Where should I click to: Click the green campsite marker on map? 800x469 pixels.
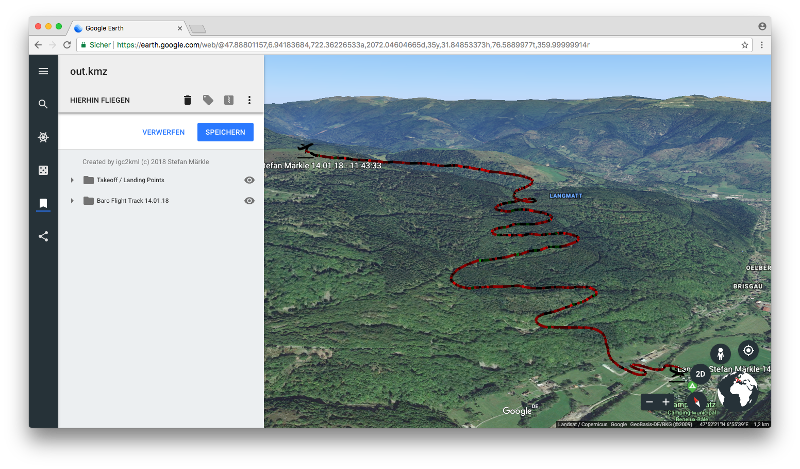tap(692, 386)
